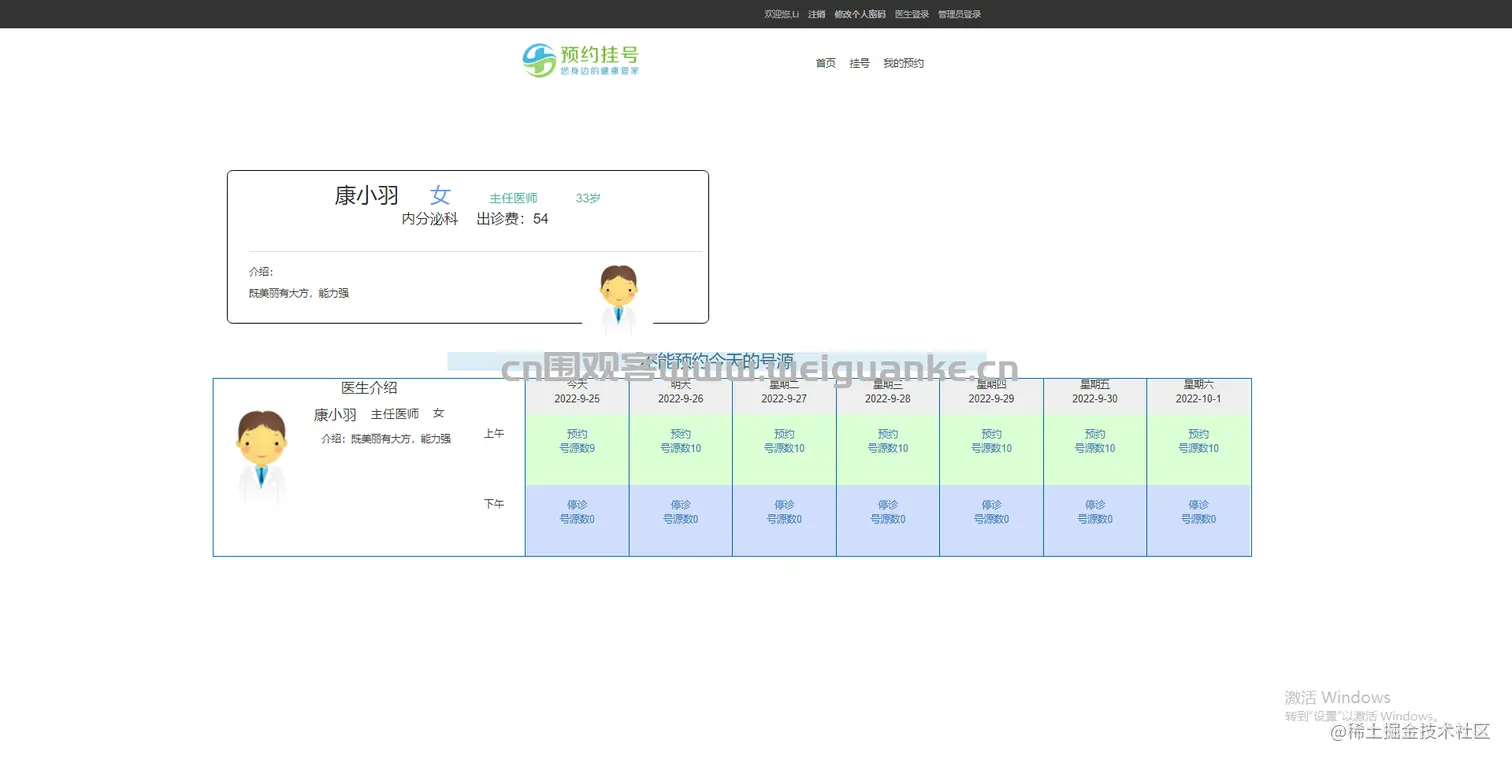This screenshot has width=1512, height=763.
Task: Click afternoon 停诊 cell for 2022-9-27
Action: pos(784,520)
